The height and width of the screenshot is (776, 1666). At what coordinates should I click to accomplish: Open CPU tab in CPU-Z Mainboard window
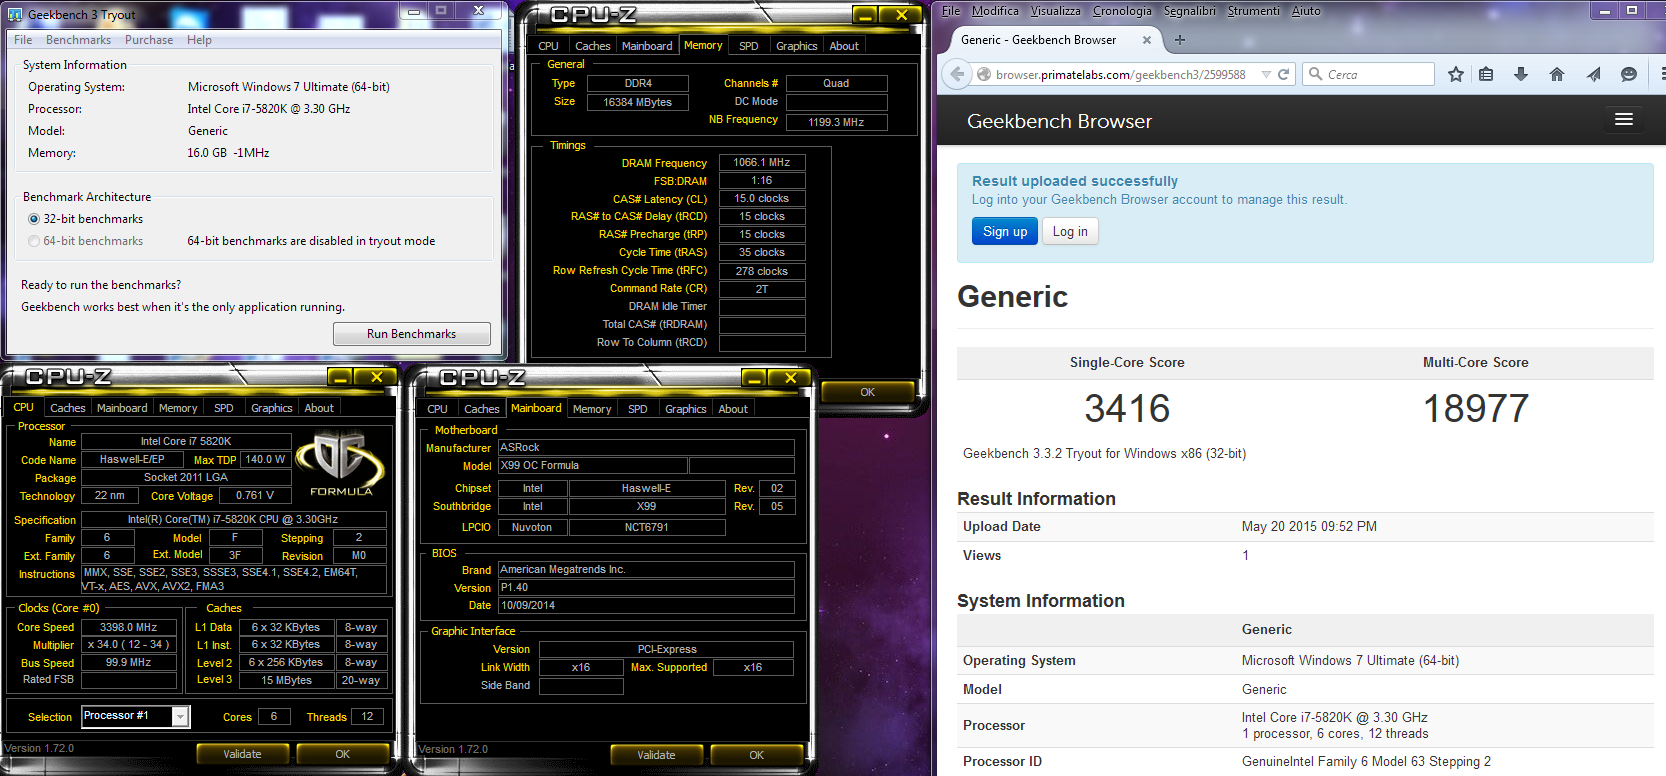click(x=437, y=409)
